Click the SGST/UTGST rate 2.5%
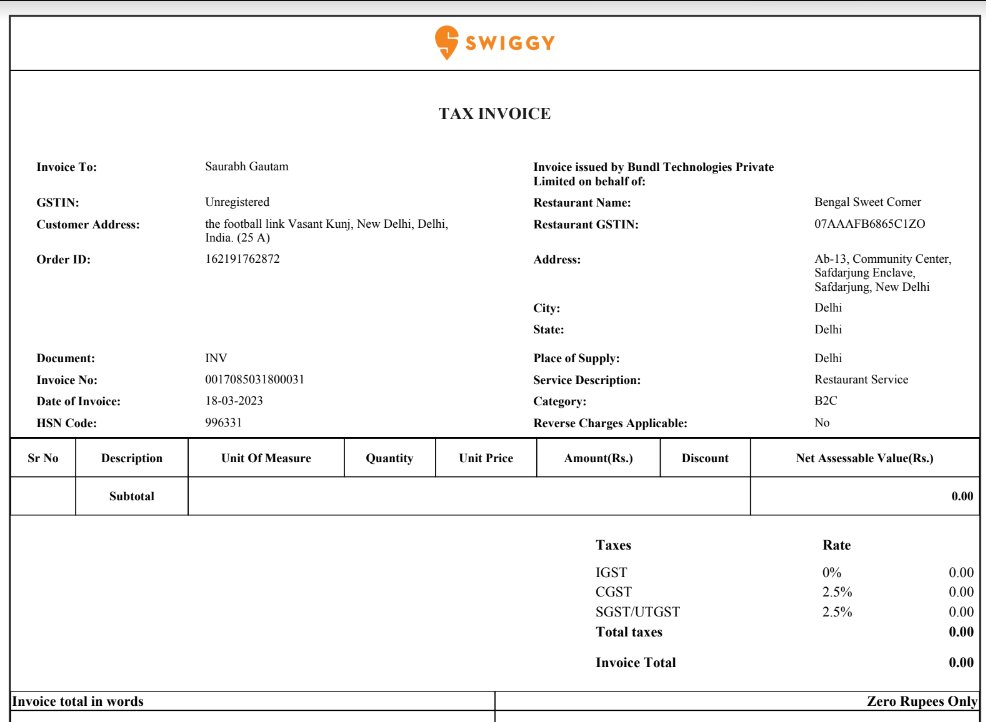 pyautogui.click(x=837, y=612)
